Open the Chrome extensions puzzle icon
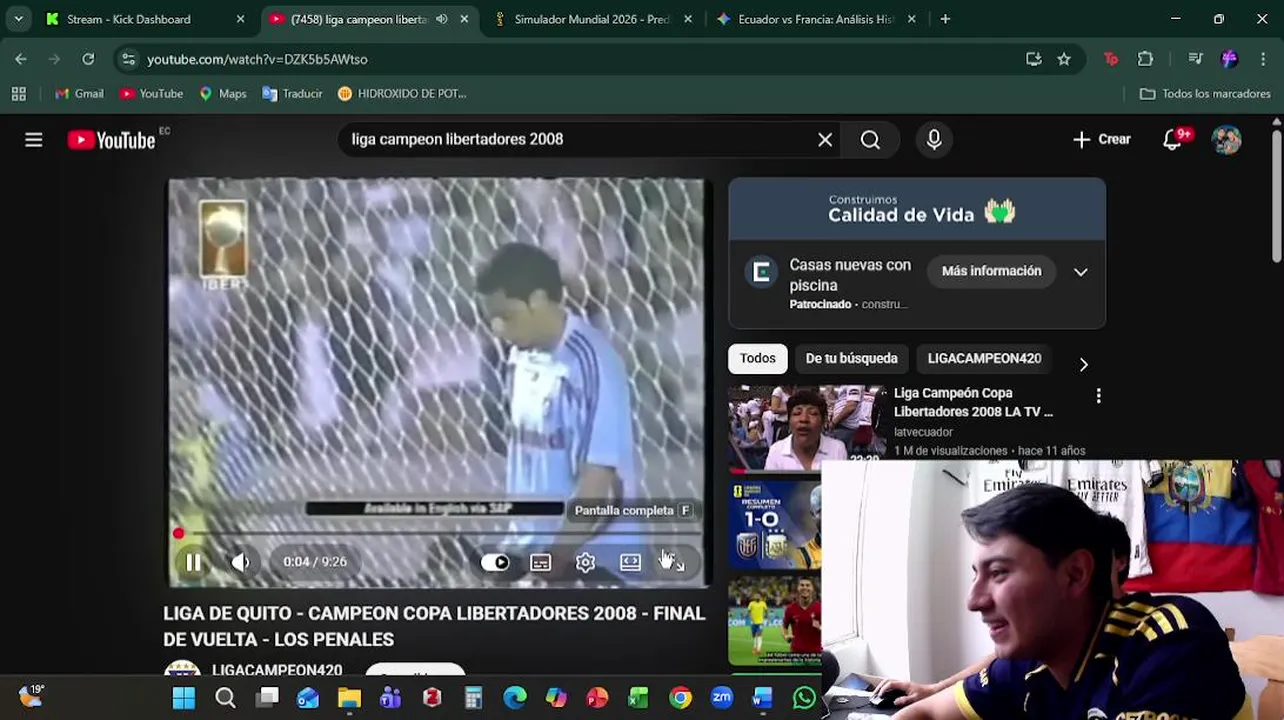Image resolution: width=1284 pixels, height=720 pixels. [x=1146, y=59]
